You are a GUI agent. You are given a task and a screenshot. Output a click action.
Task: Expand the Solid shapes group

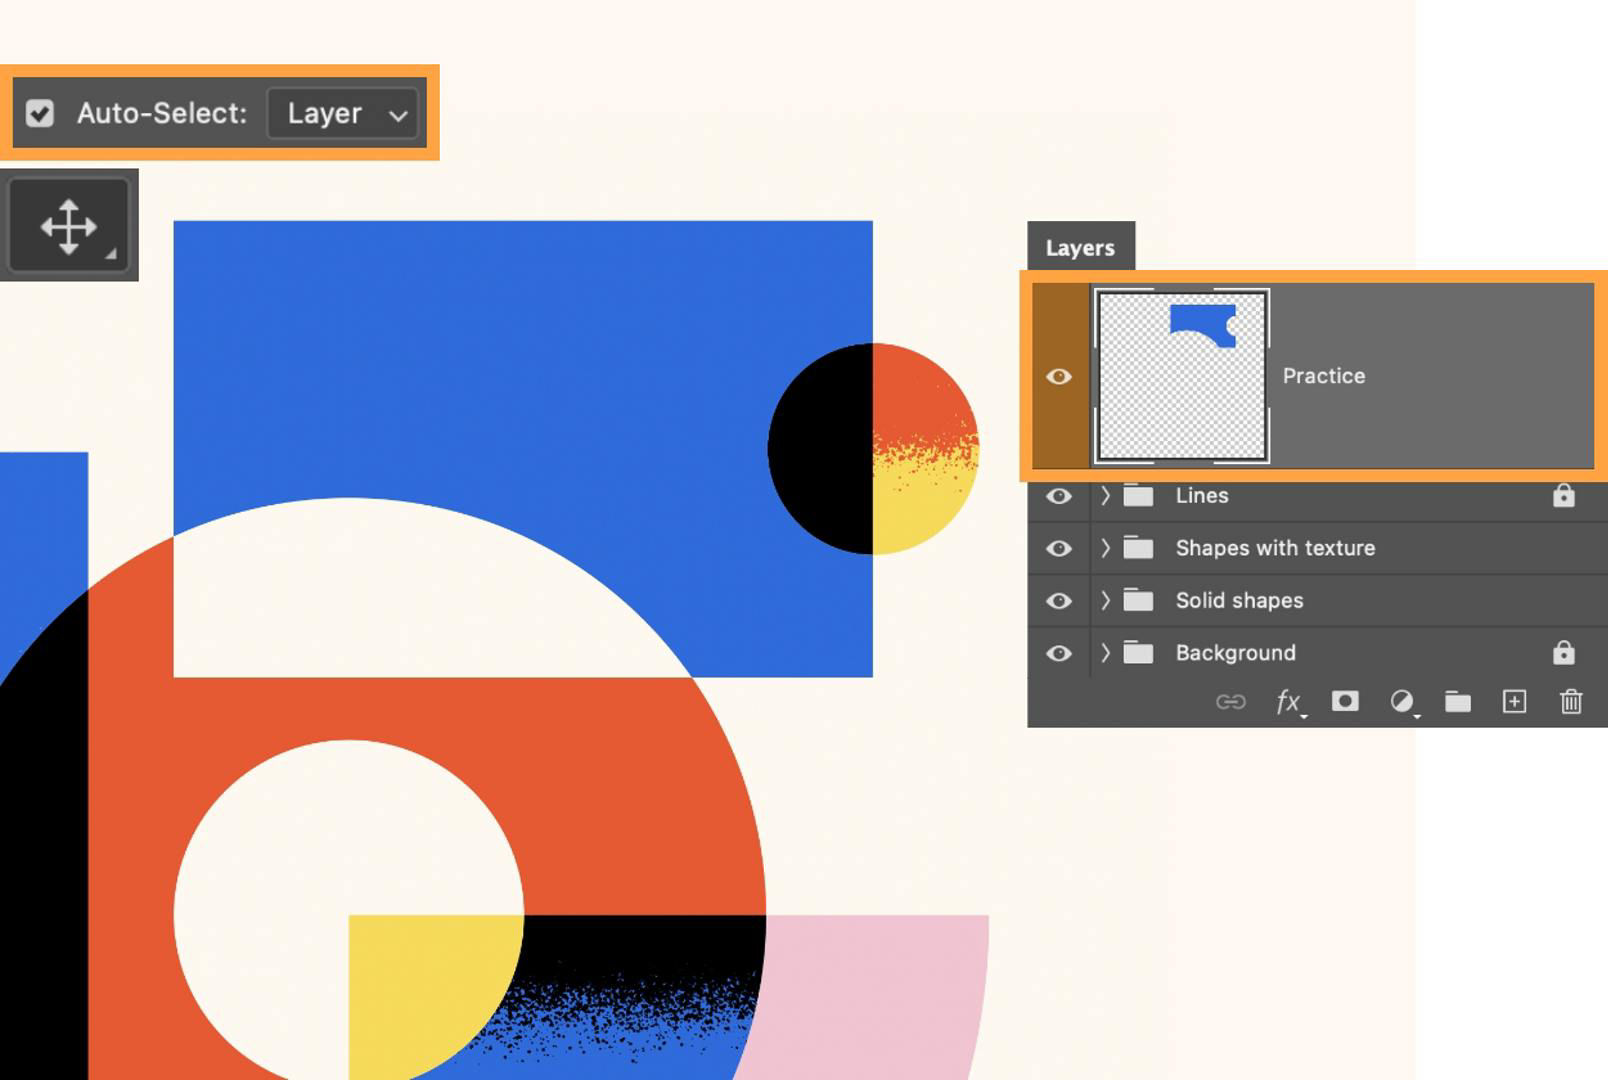coord(1105,600)
